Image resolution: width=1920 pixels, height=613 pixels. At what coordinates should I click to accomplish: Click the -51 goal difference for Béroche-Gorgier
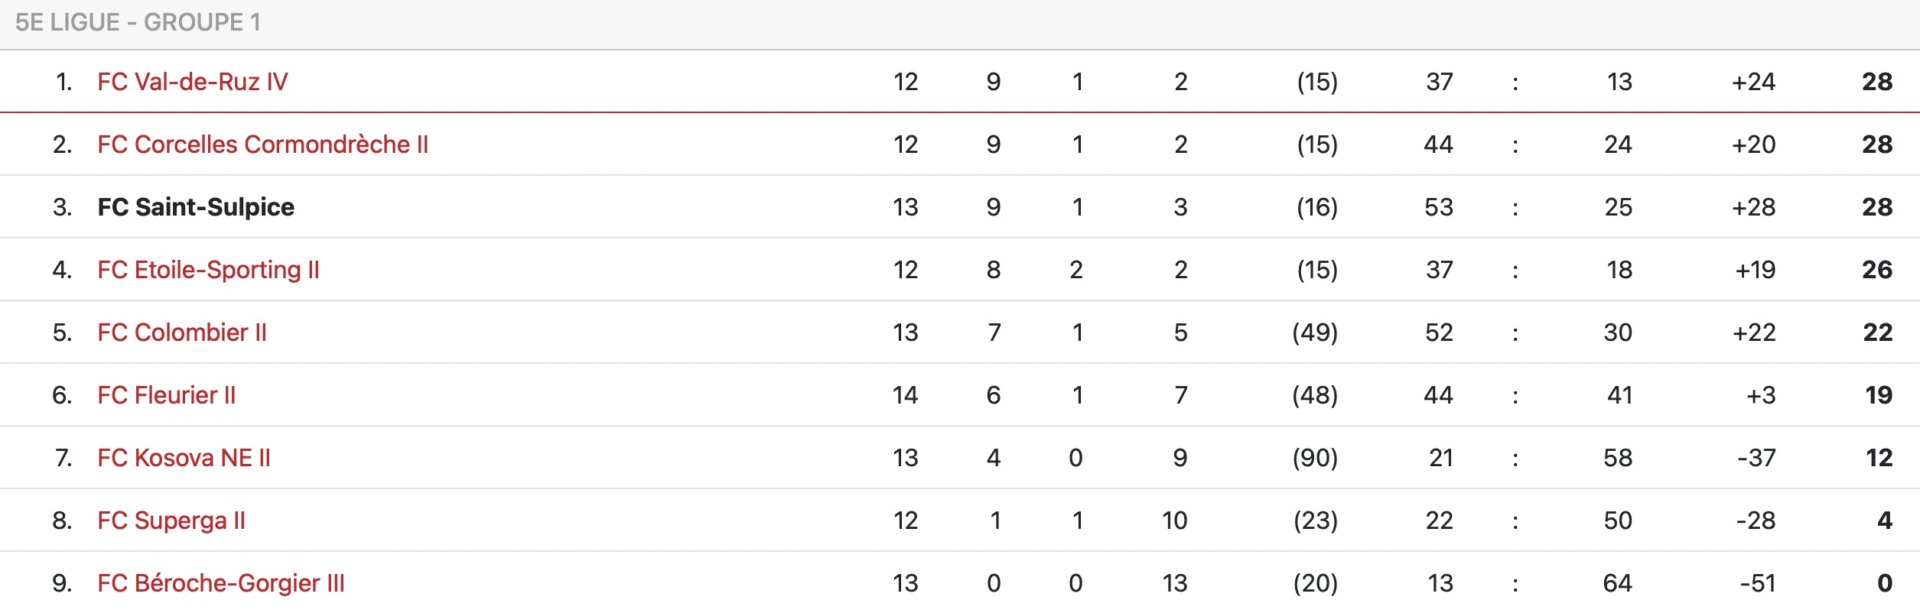(1757, 584)
